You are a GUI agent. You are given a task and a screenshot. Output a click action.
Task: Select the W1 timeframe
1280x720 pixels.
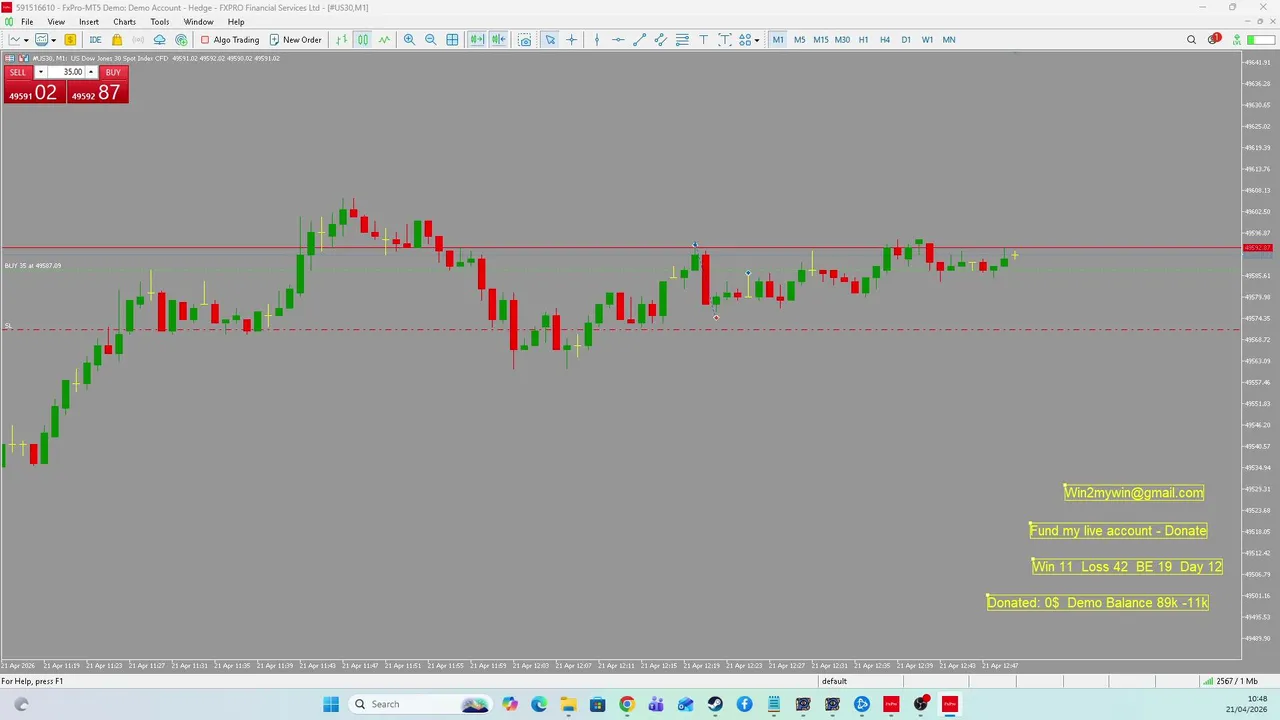pyautogui.click(x=927, y=40)
